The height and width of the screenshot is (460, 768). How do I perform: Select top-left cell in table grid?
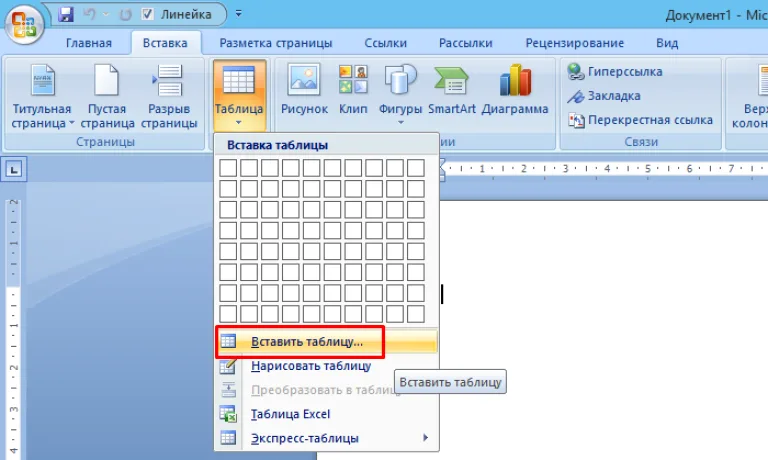(228, 168)
